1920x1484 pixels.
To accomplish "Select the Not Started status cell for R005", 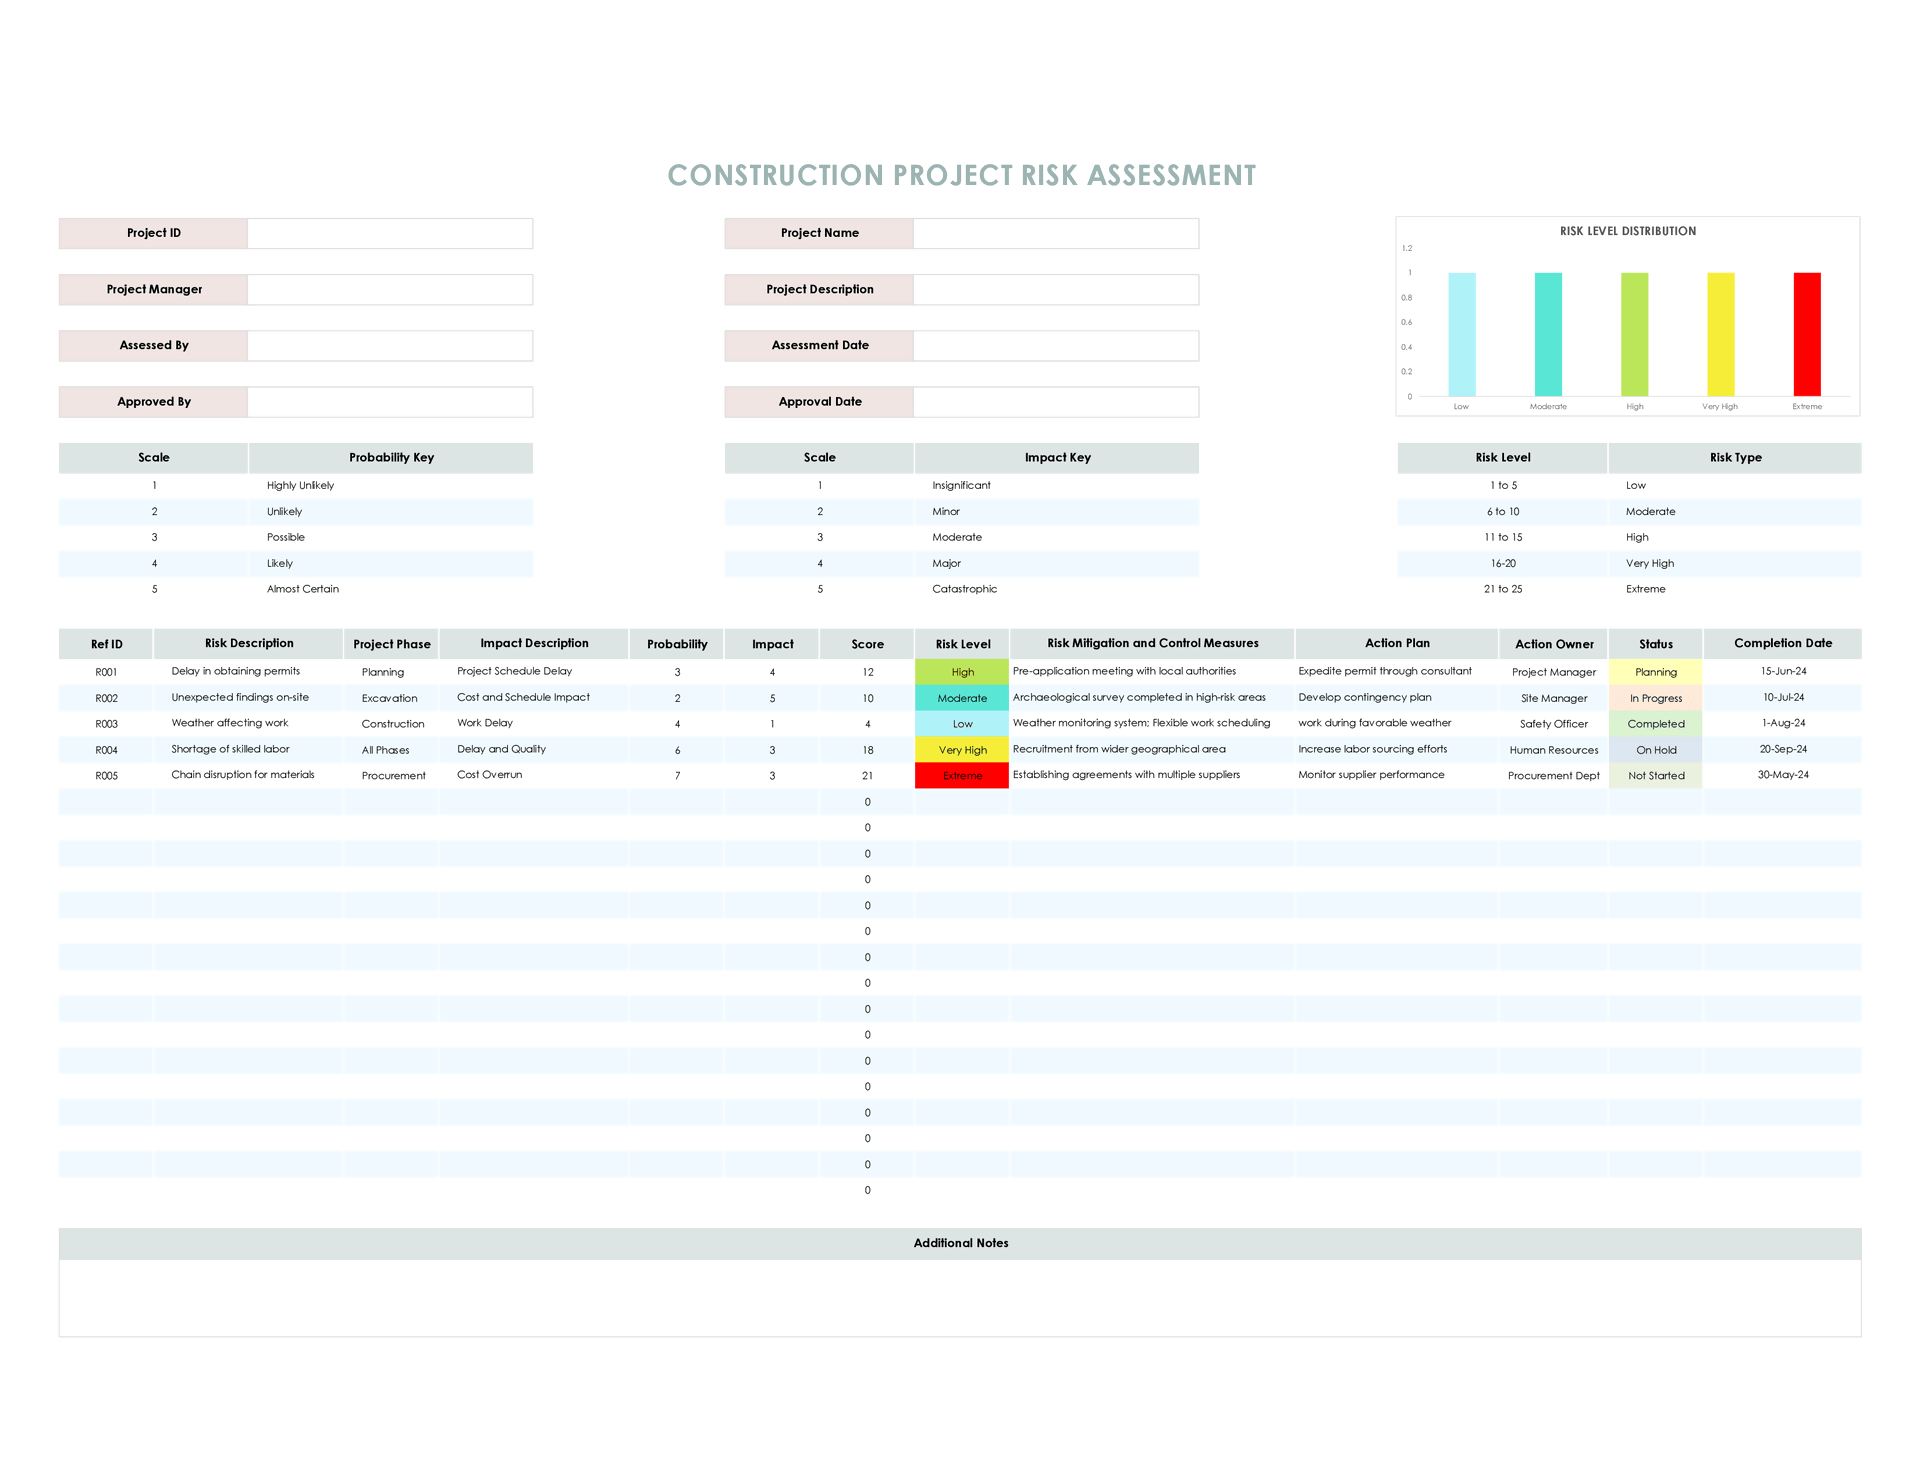I will (x=1655, y=775).
